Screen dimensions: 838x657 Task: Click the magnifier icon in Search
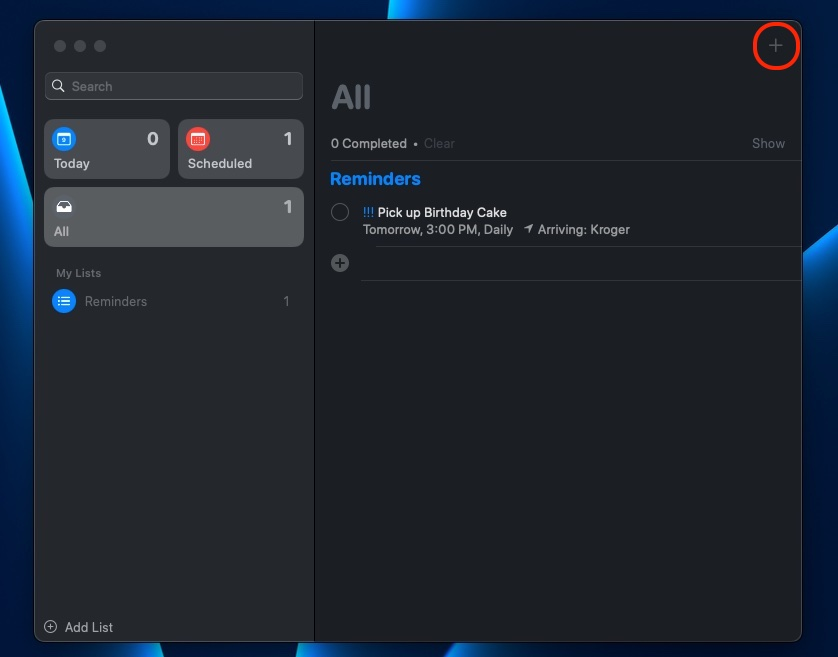click(58, 86)
